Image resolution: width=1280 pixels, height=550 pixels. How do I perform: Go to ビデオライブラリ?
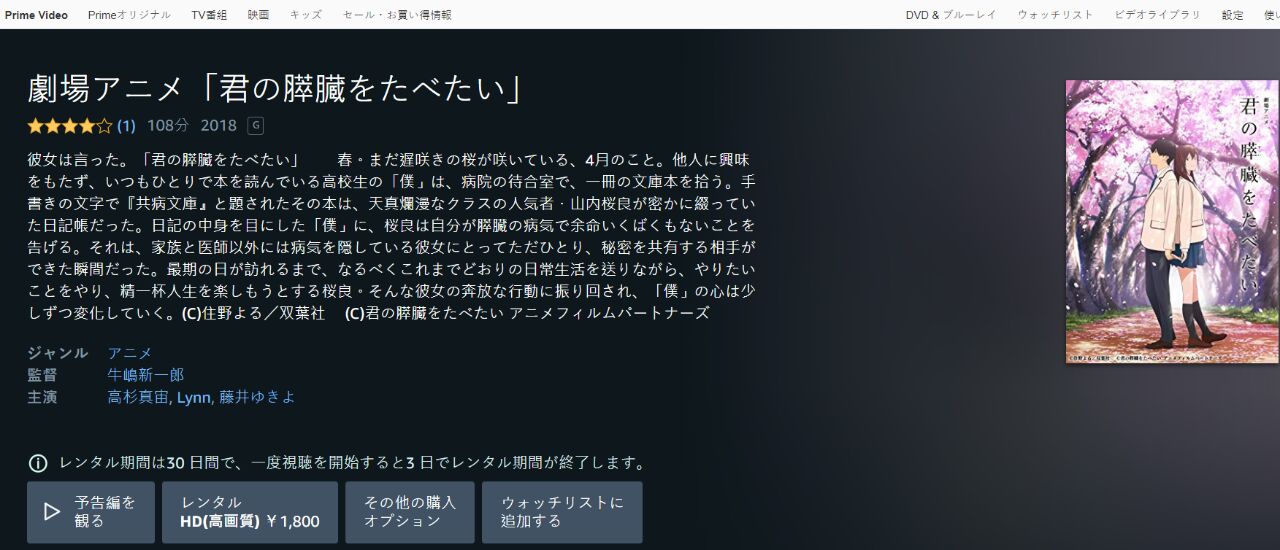(1157, 15)
